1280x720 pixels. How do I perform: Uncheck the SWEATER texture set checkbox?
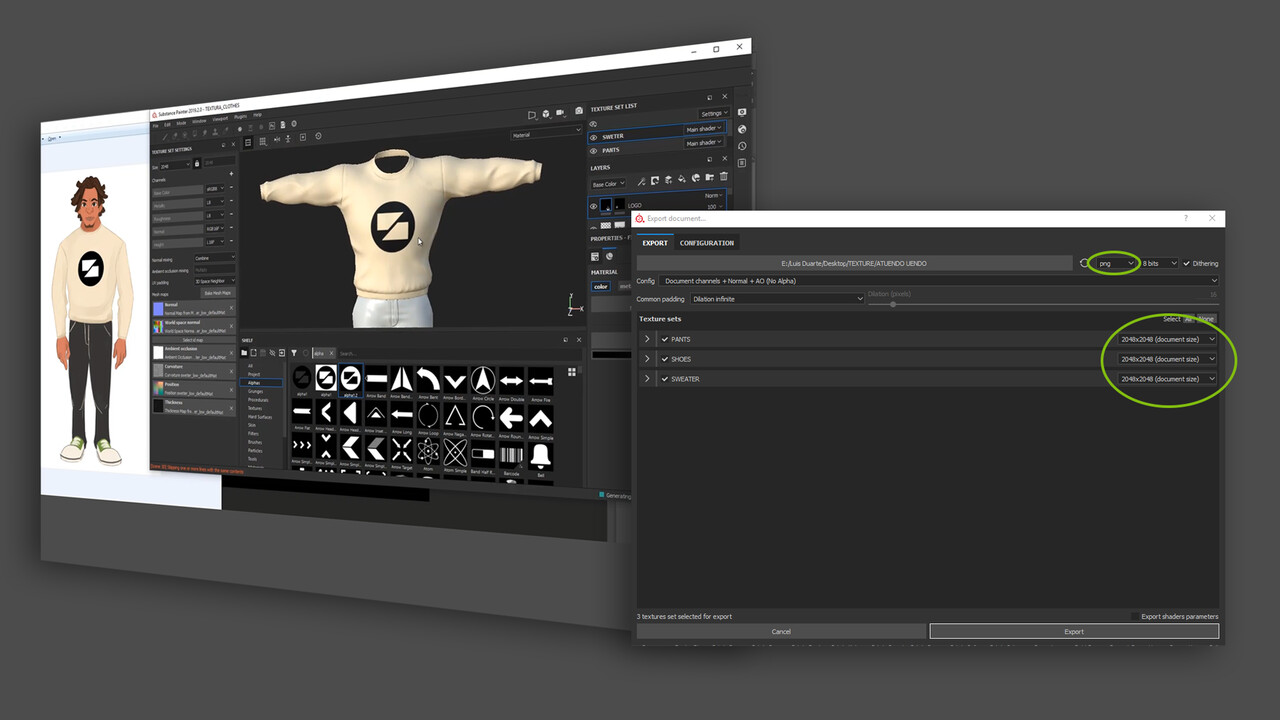665,379
